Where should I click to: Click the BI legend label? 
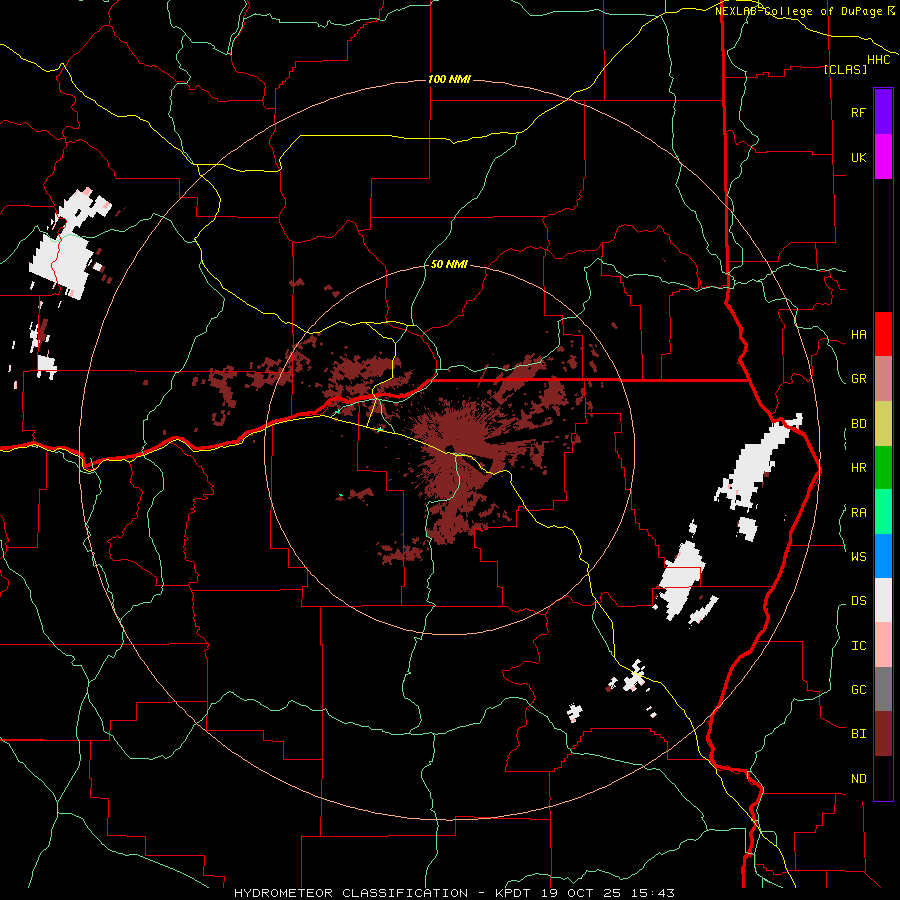point(858,734)
